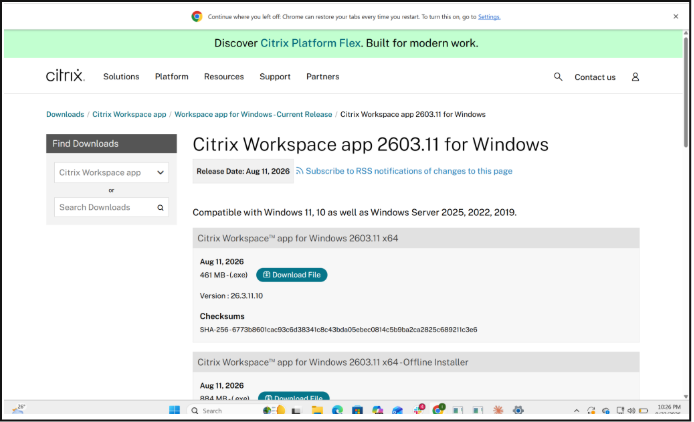Open the Windows Start menu
The image size is (694, 422).
[174, 410]
